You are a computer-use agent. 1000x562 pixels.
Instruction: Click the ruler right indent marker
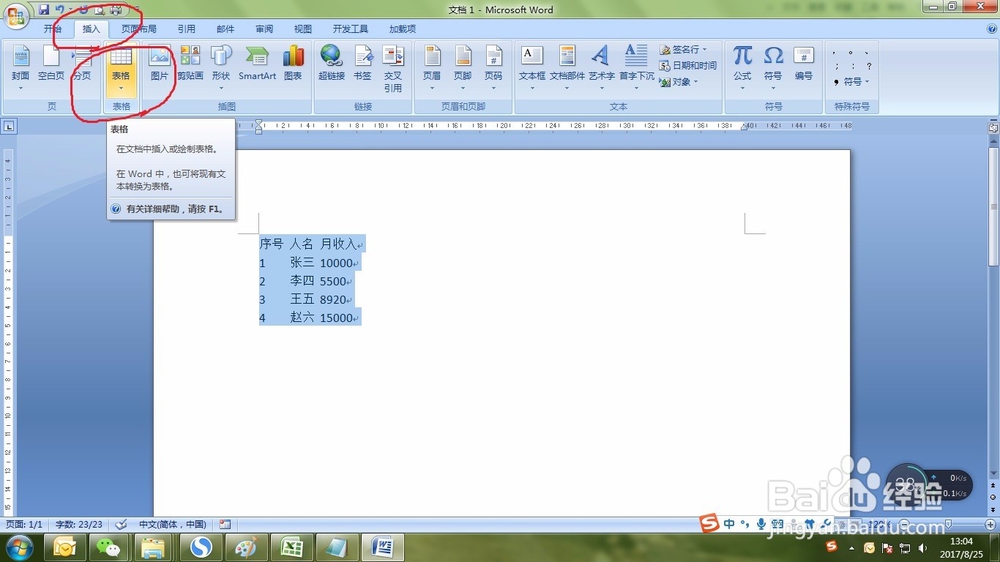tap(744, 128)
